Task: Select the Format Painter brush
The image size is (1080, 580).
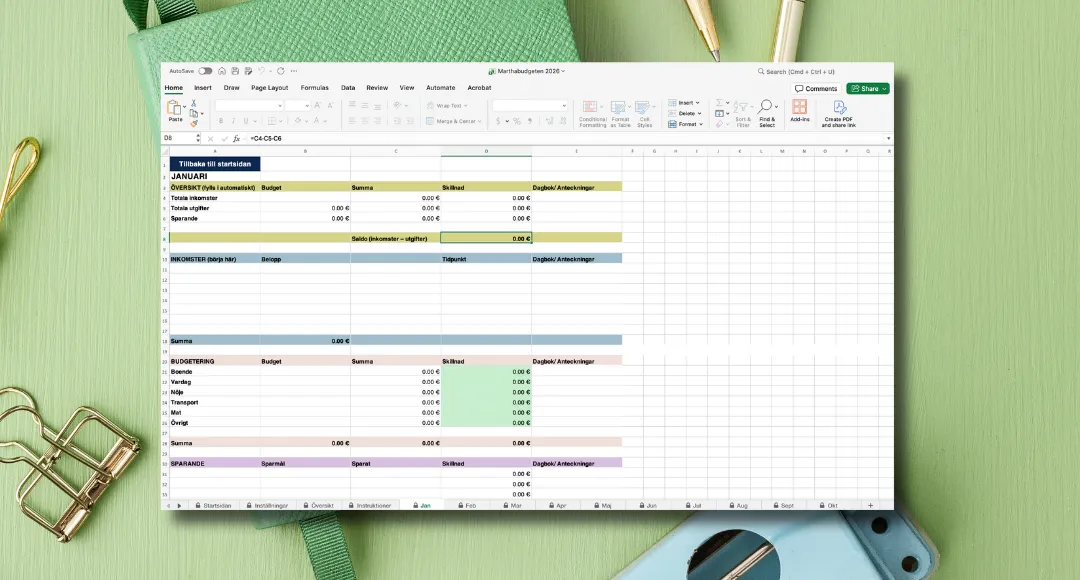Action: (x=194, y=123)
